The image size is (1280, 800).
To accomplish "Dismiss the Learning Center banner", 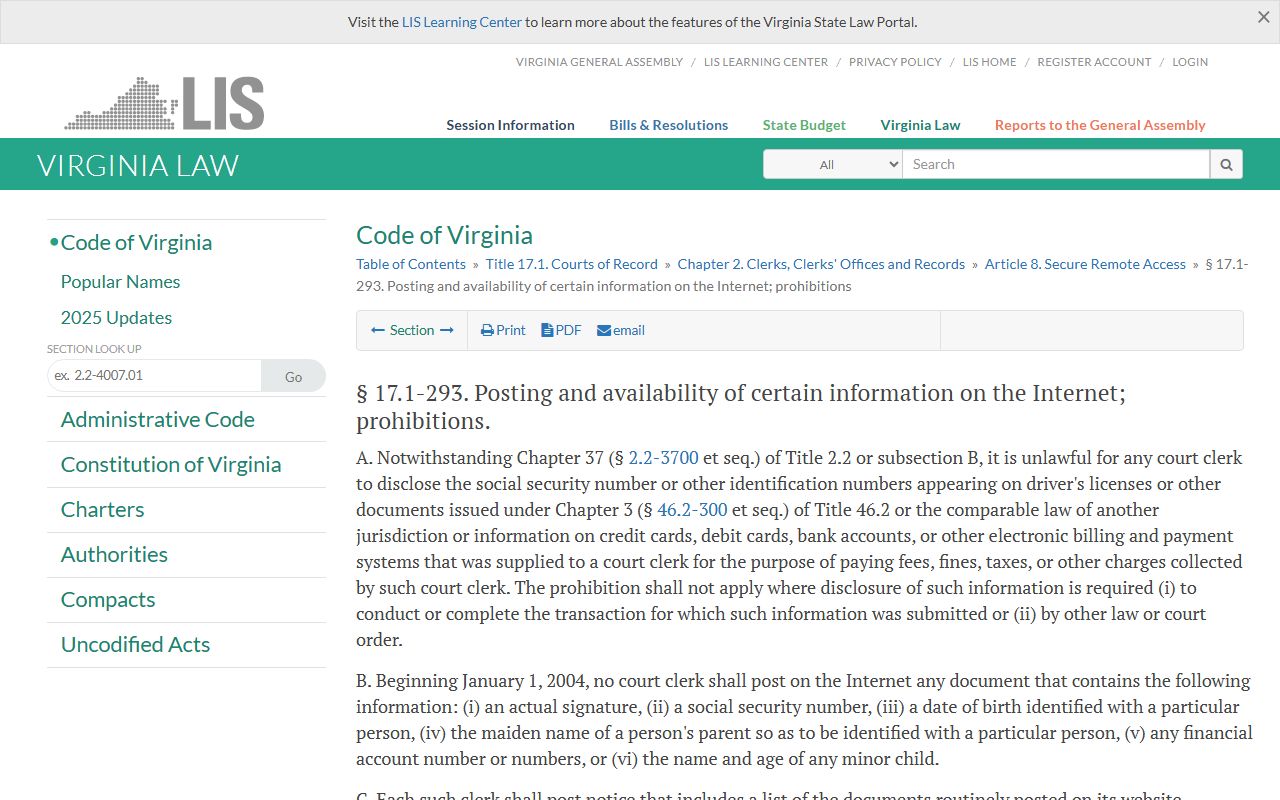I will click(x=1264, y=17).
